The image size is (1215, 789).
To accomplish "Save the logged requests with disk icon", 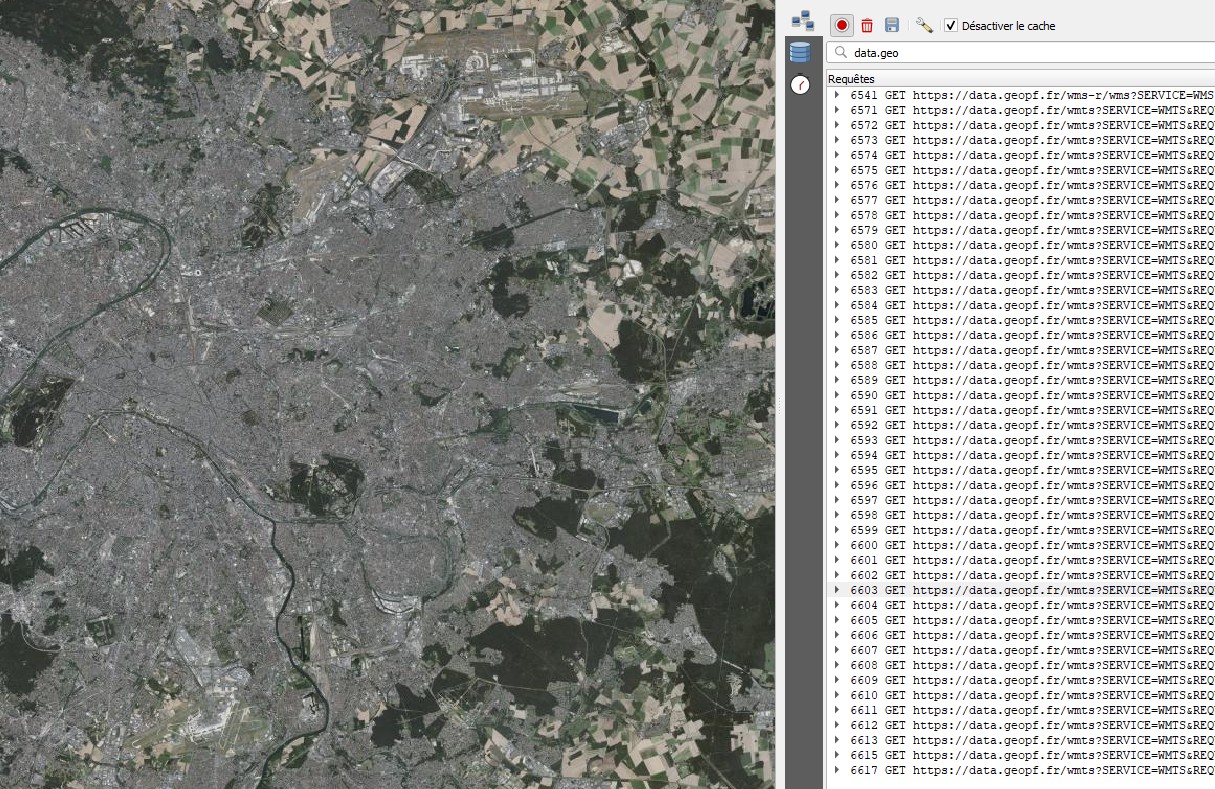I will [893, 25].
